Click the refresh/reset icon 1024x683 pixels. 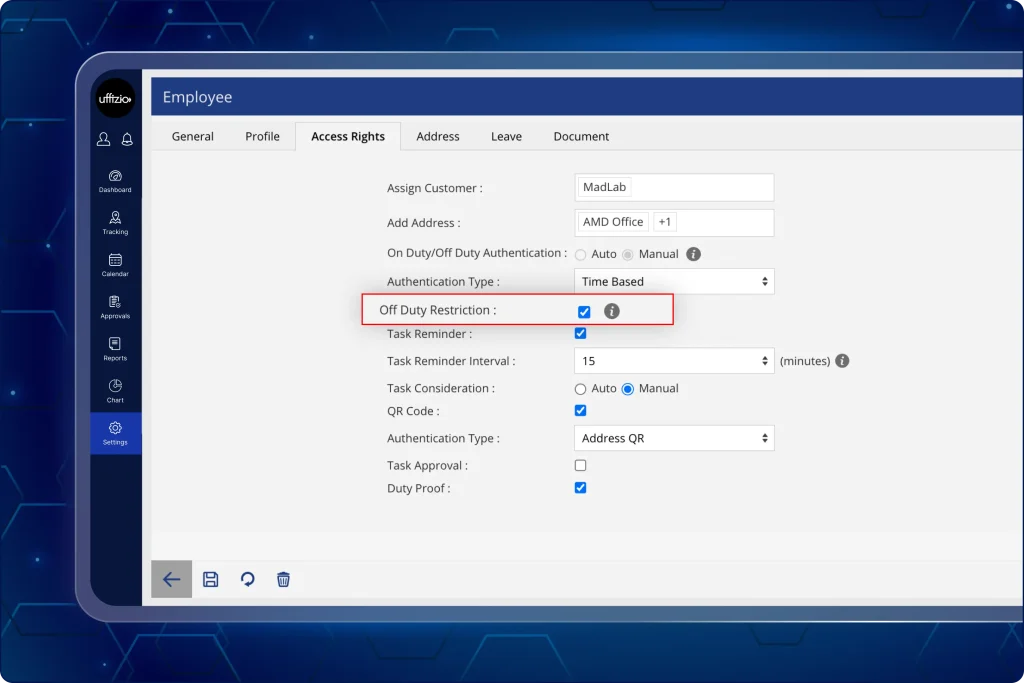tap(248, 579)
